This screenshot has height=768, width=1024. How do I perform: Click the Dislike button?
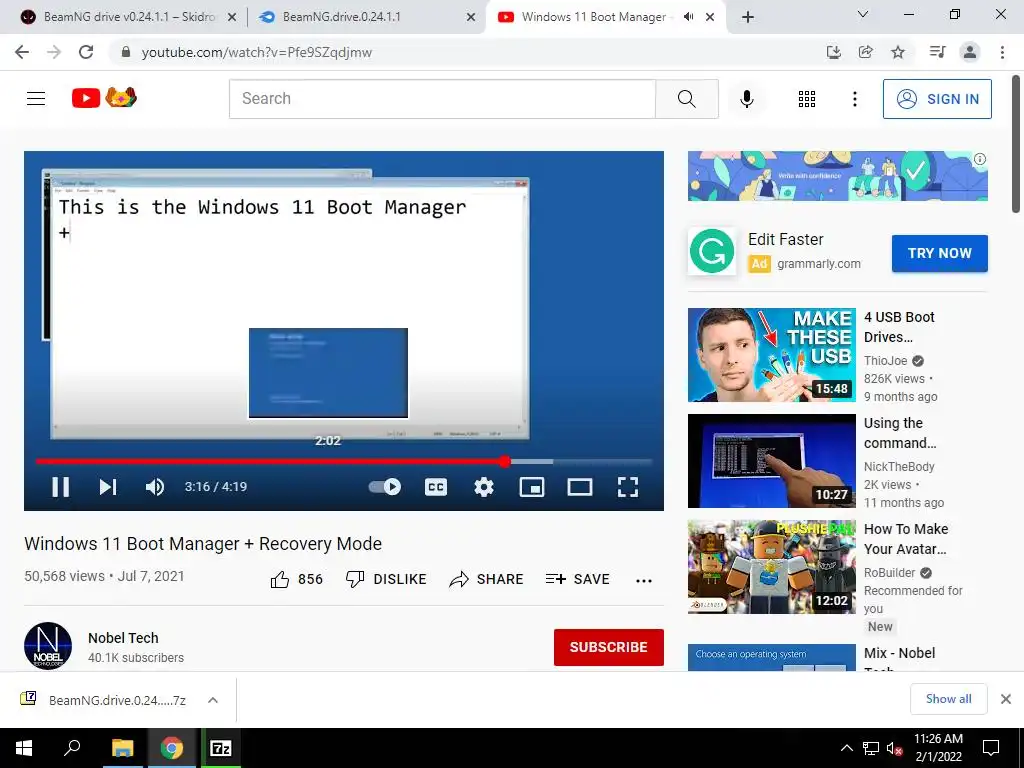tap(386, 579)
